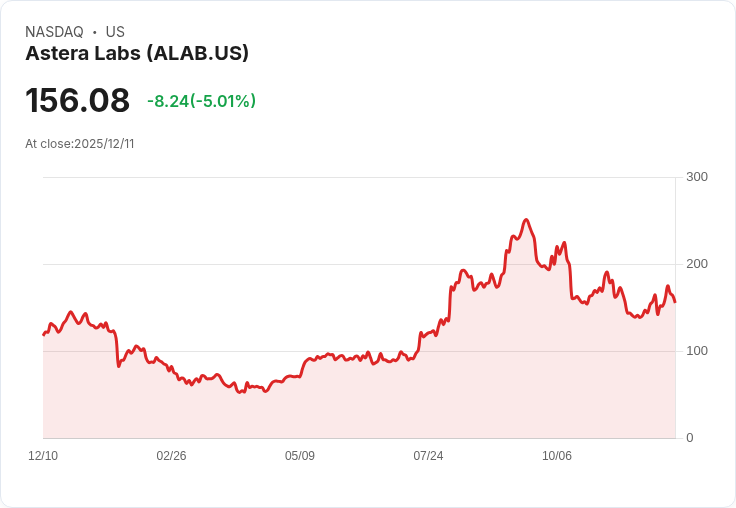
Task: Click the separator dot between NASDAQ and US
Action: coord(94,32)
